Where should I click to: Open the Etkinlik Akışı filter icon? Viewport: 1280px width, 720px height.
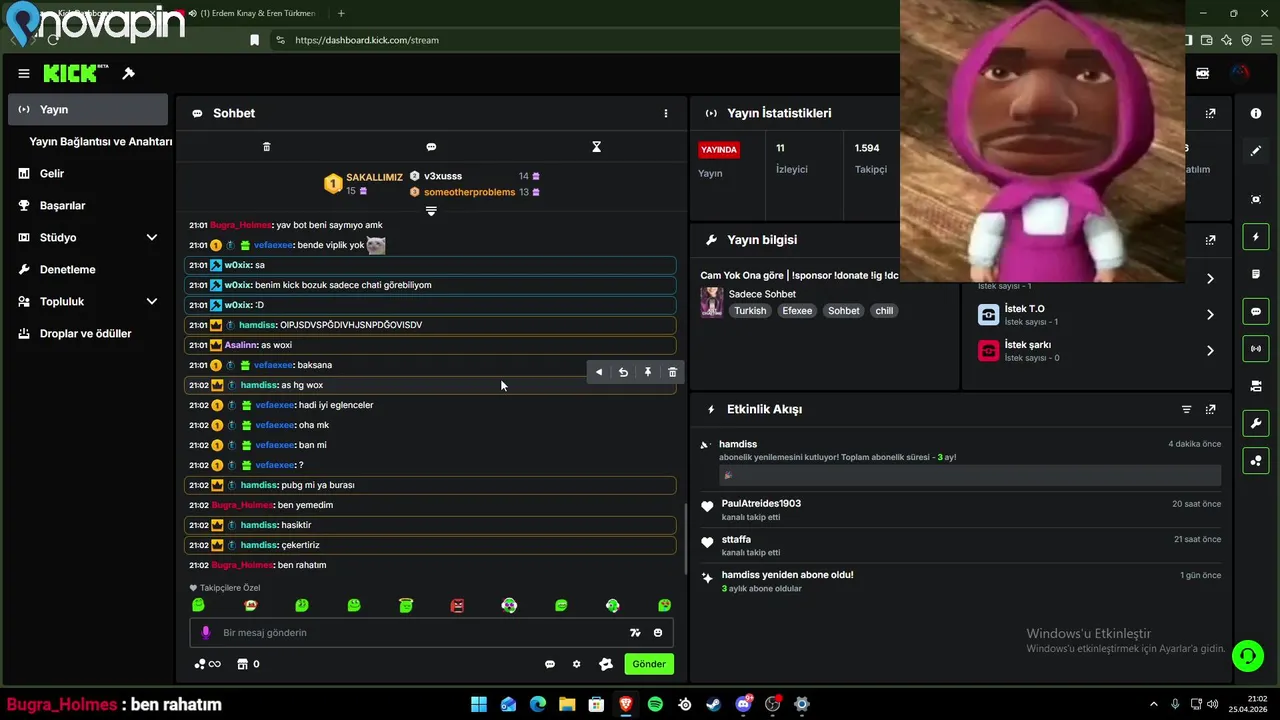[x=1186, y=409]
